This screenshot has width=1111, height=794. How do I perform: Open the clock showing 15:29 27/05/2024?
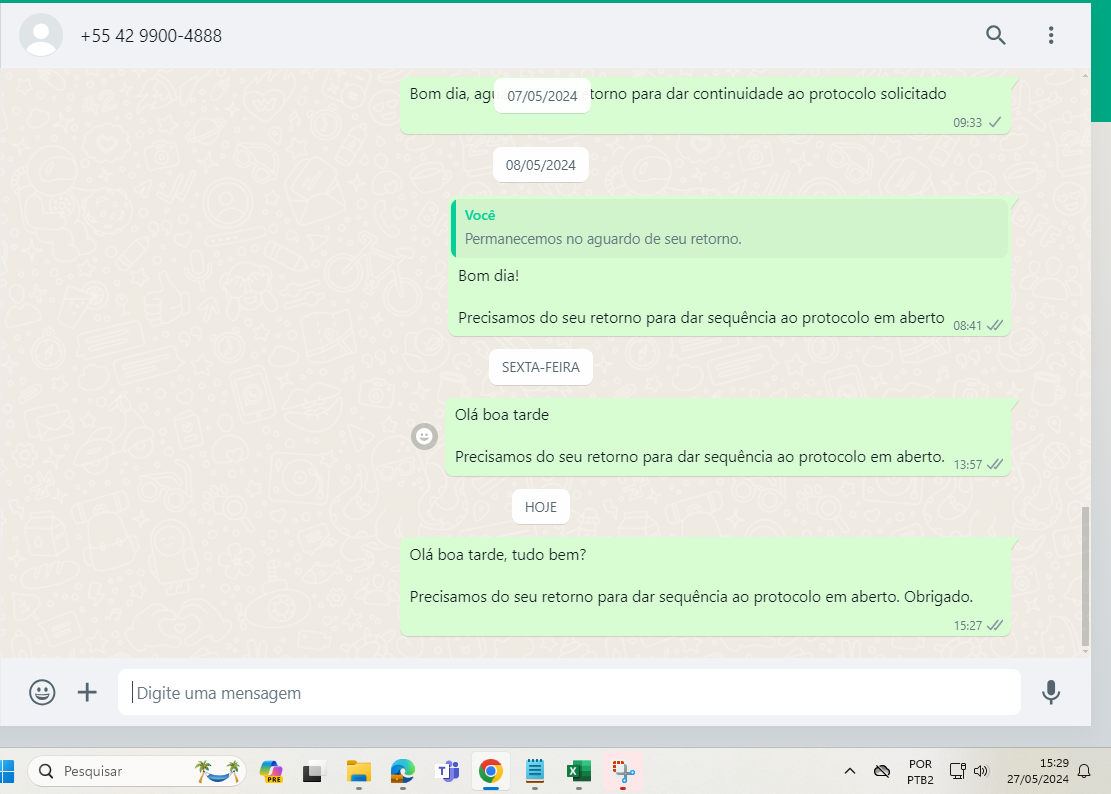tap(1037, 771)
